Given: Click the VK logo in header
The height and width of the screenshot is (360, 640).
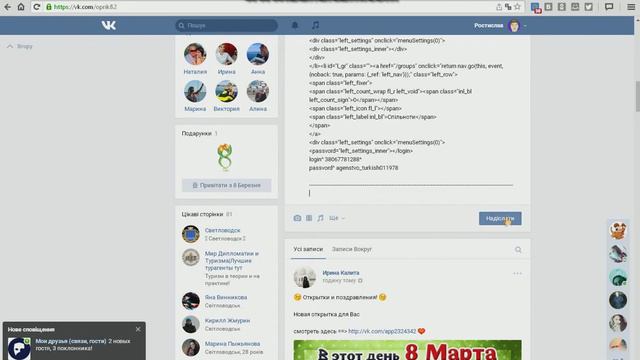Looking at the screenshot, I should point(109,25).
